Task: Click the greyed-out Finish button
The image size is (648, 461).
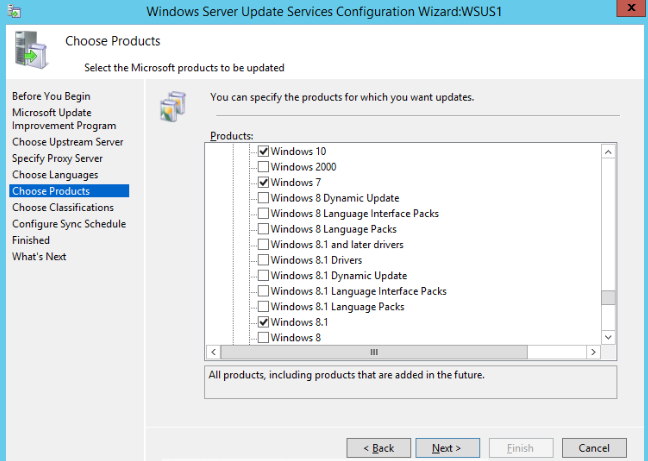Action: 521,448
